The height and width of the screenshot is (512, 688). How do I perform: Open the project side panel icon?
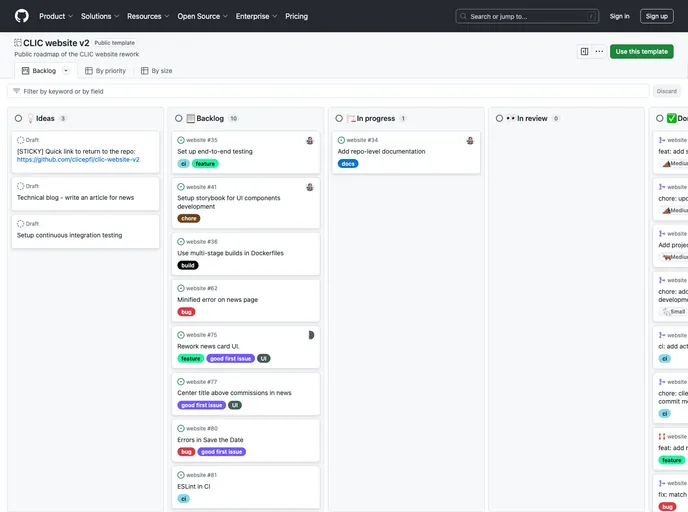[x=584, y=51]
